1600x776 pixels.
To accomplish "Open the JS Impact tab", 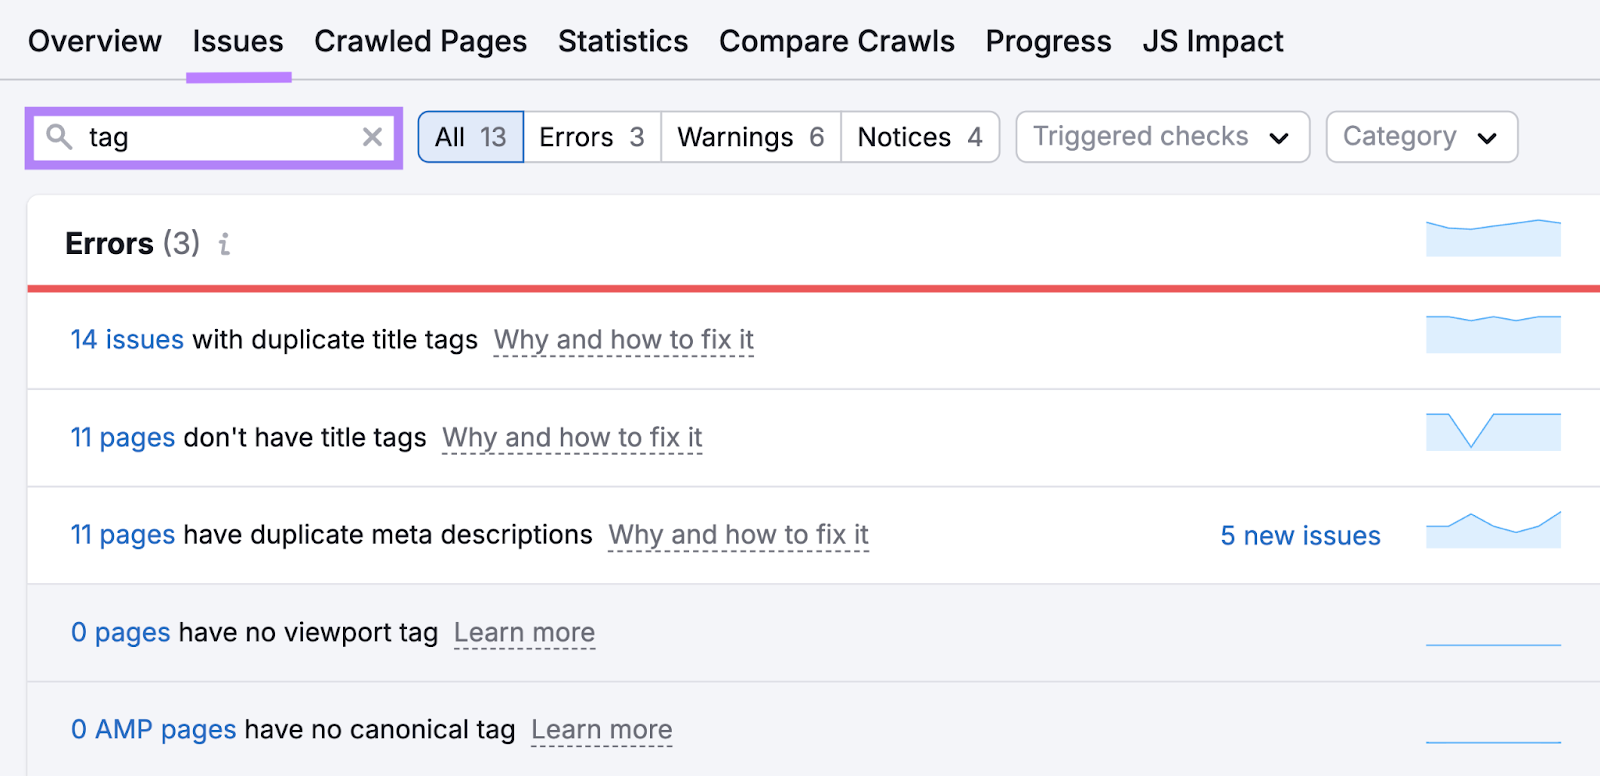I will [x=1213, y=41].
